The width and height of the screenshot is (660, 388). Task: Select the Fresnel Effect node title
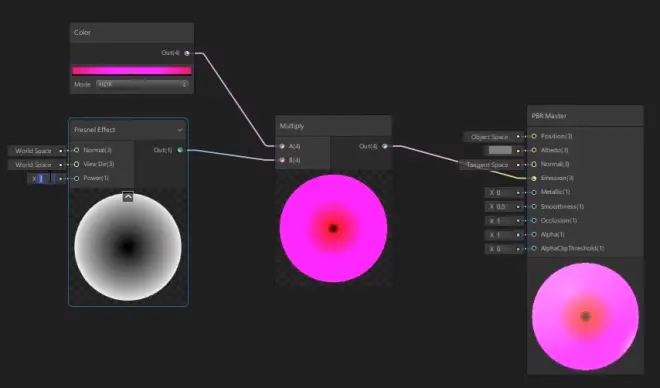pos(95,130)
